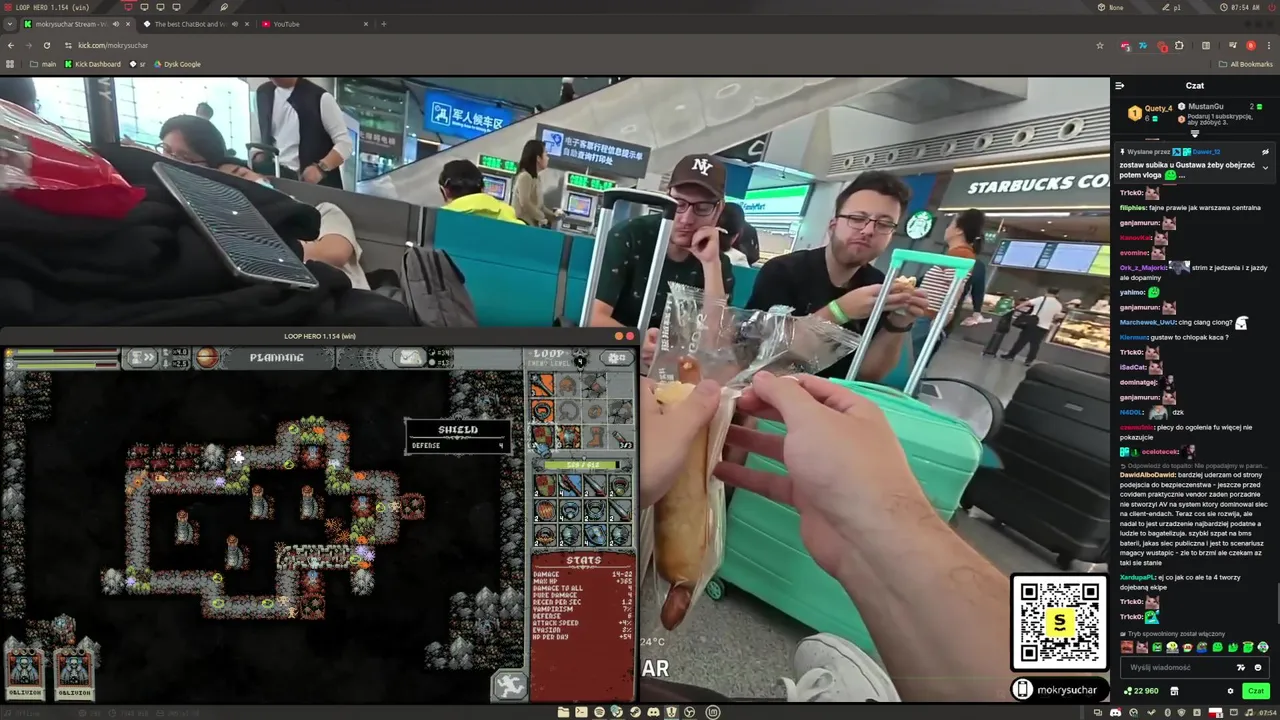The height and width of the screenshot is (720, 1280).
Task: Open the All Bookmarks folder
Action: tap(1246, 64)
